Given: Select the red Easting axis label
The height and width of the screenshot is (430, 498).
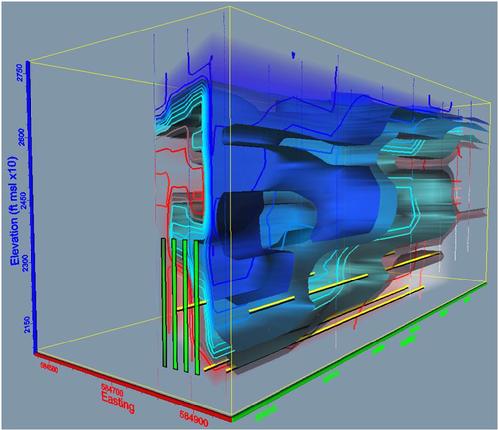Looking at the screenshot, I should click(118, 402).
